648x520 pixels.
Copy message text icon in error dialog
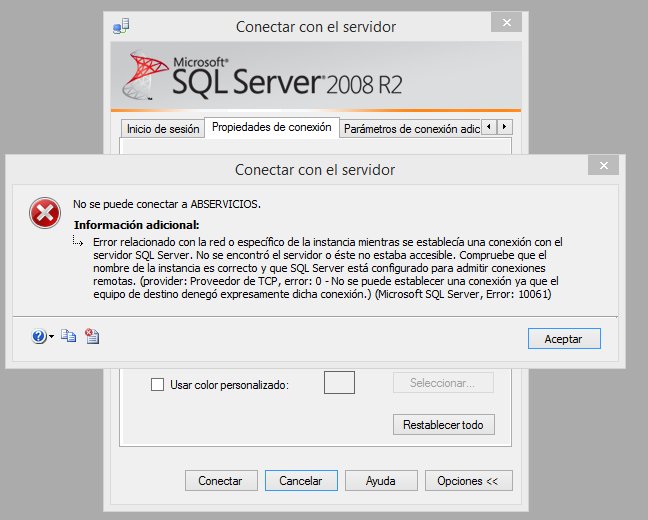69,336
